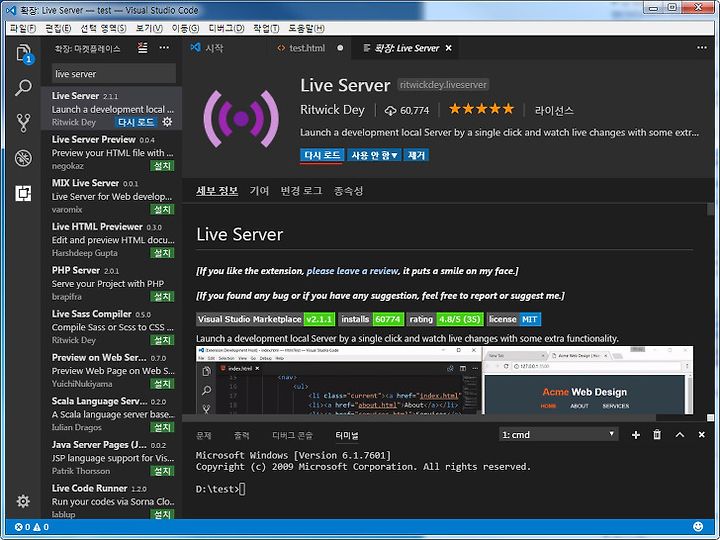The width and height of the screenshot is (720, 540).
Task: Click the Live Server row gear icon
Action: point(168,122)
